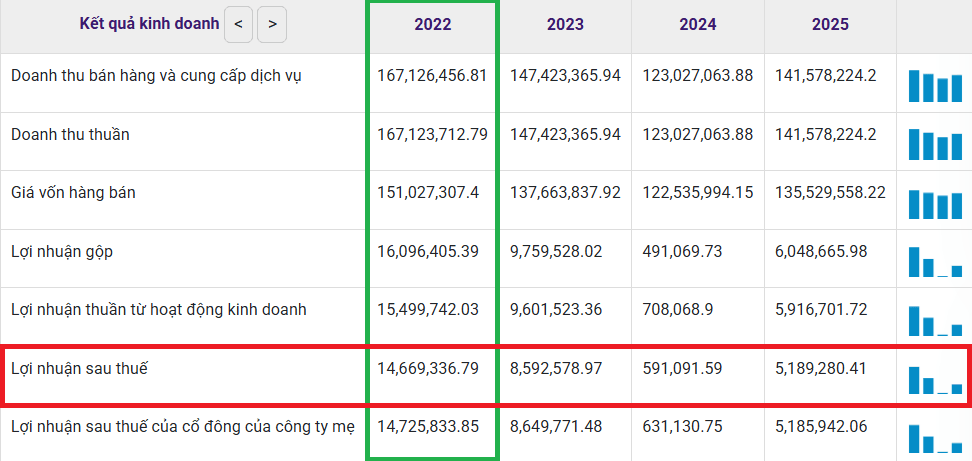Click the Doanh thu thuần row label
The height and width of the screenshot is (461, 972).
coord(70,134)
